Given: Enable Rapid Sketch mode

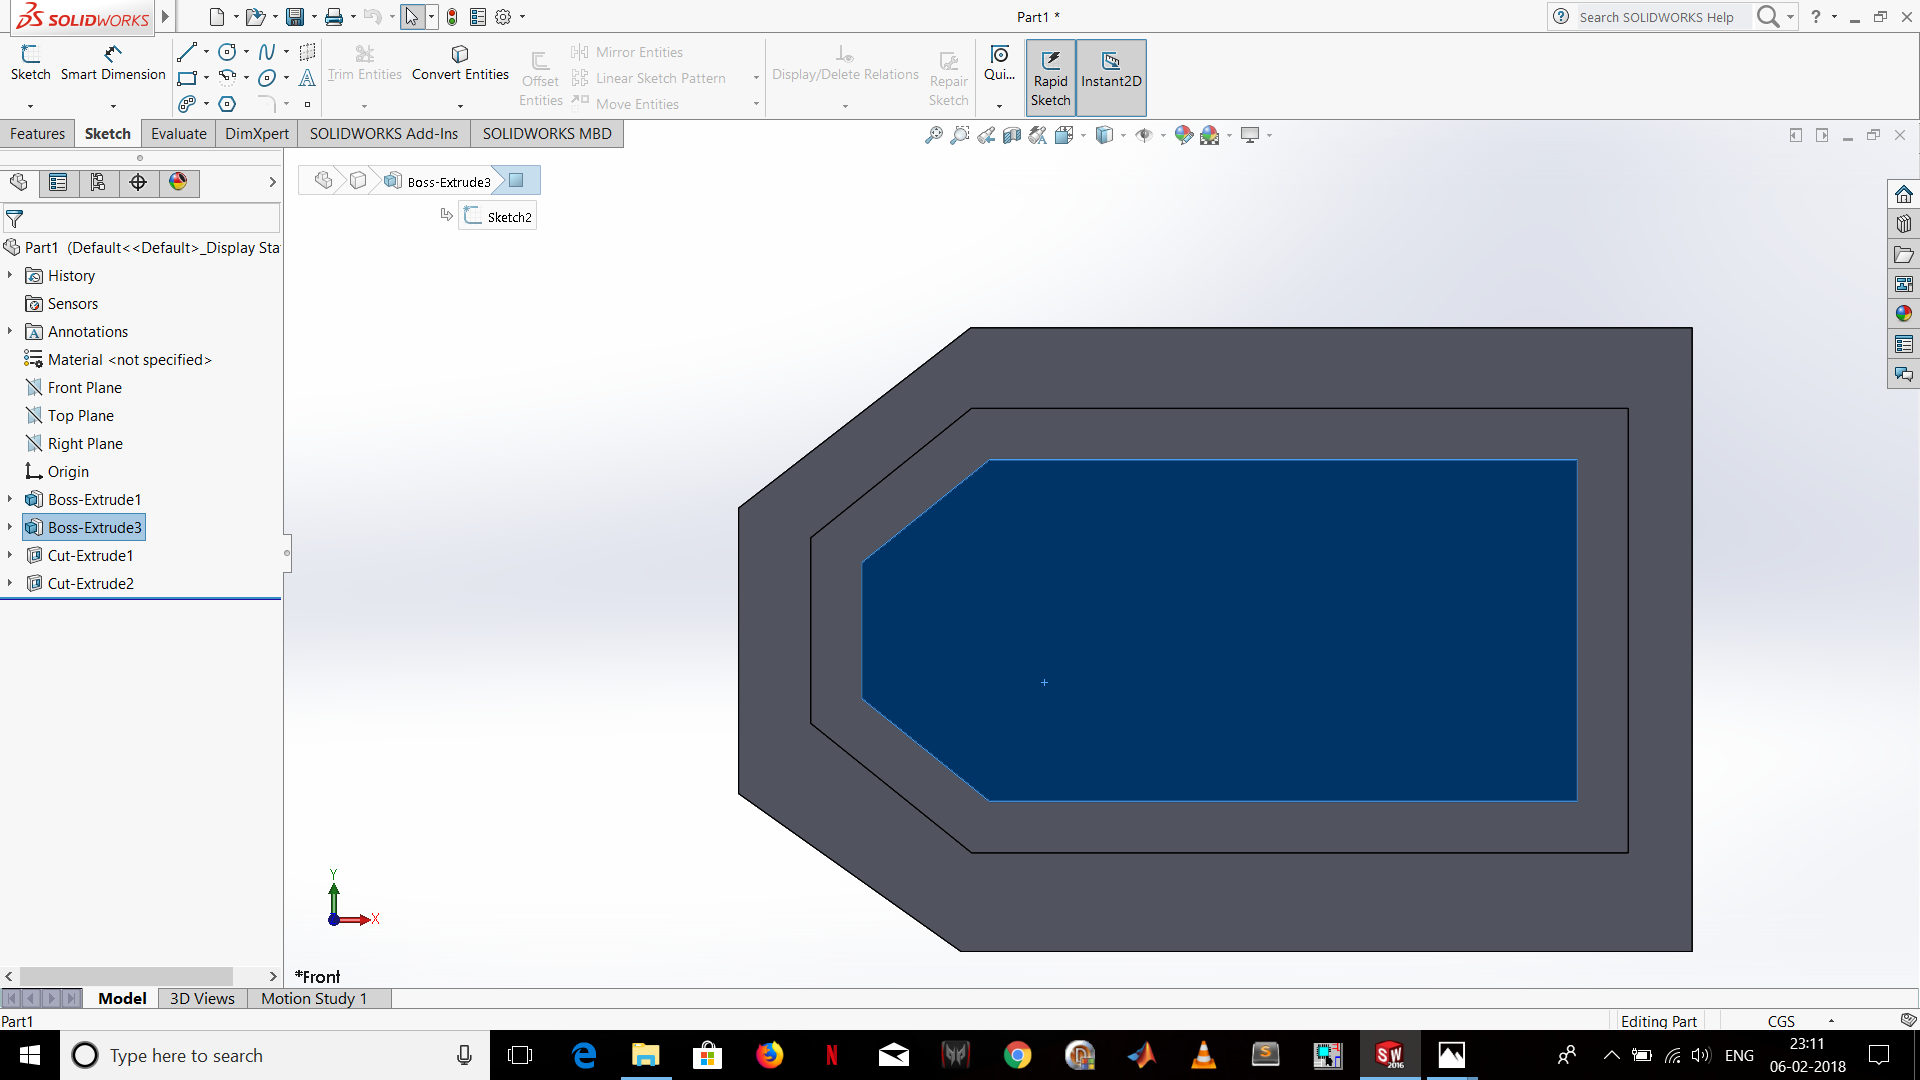Looking at the screenshot, I should 1051,76.
